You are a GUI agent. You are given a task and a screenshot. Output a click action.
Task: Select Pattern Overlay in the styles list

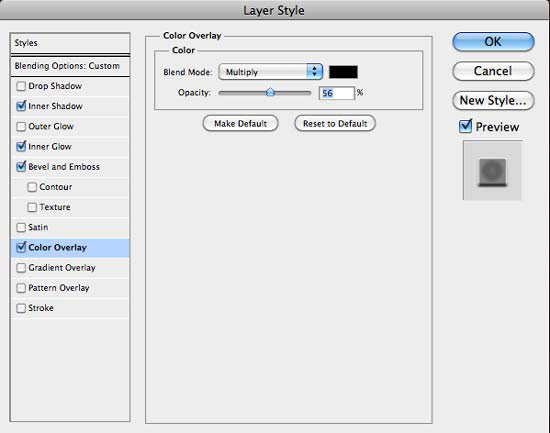pos(70,288)
